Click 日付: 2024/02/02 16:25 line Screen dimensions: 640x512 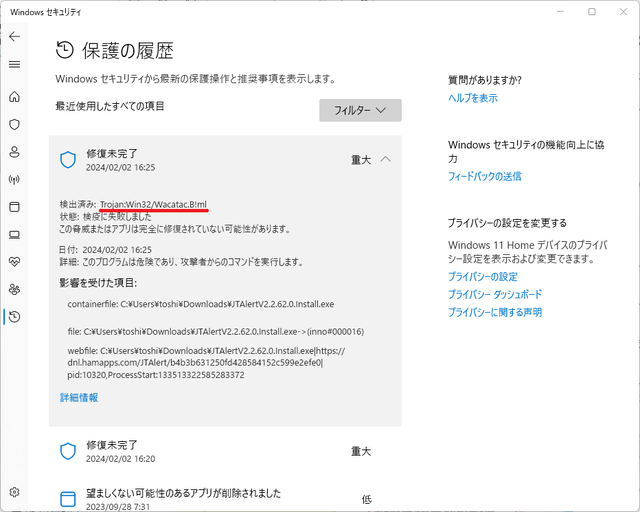click(x=105, y=249)
